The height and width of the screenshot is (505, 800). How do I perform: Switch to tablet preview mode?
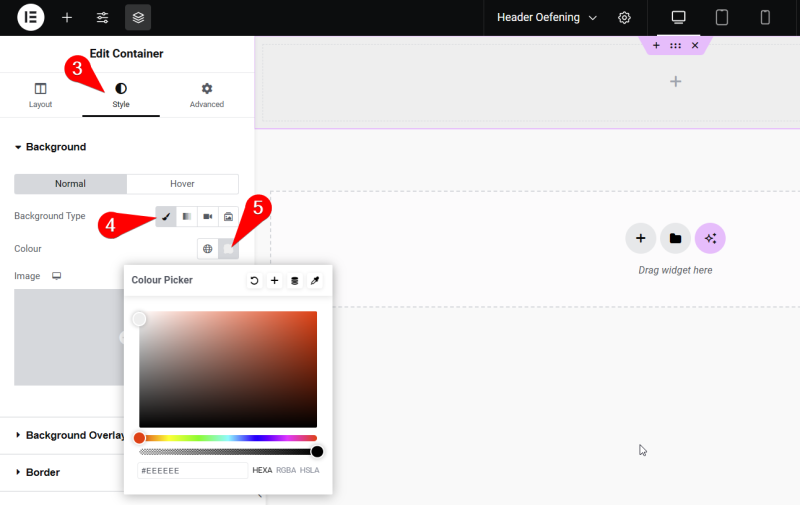pyautogui.click(x=721, y=18)
